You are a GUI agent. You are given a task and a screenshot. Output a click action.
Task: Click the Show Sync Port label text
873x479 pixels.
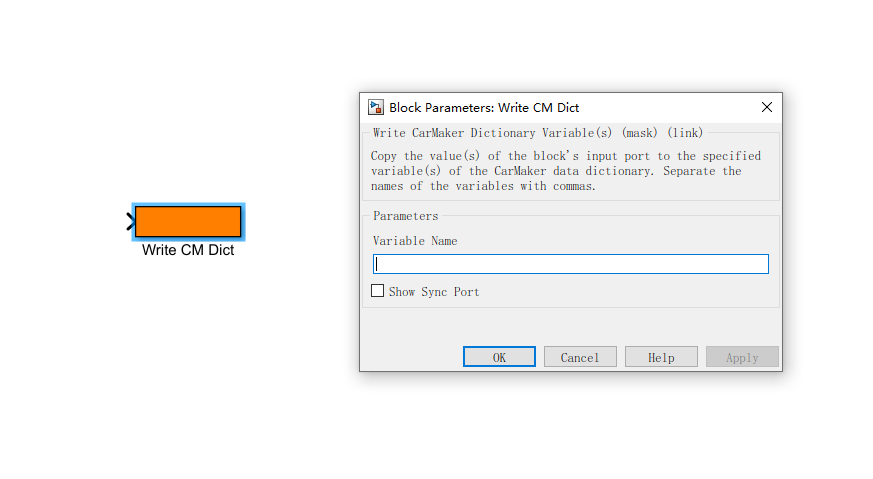click(434, 292)
